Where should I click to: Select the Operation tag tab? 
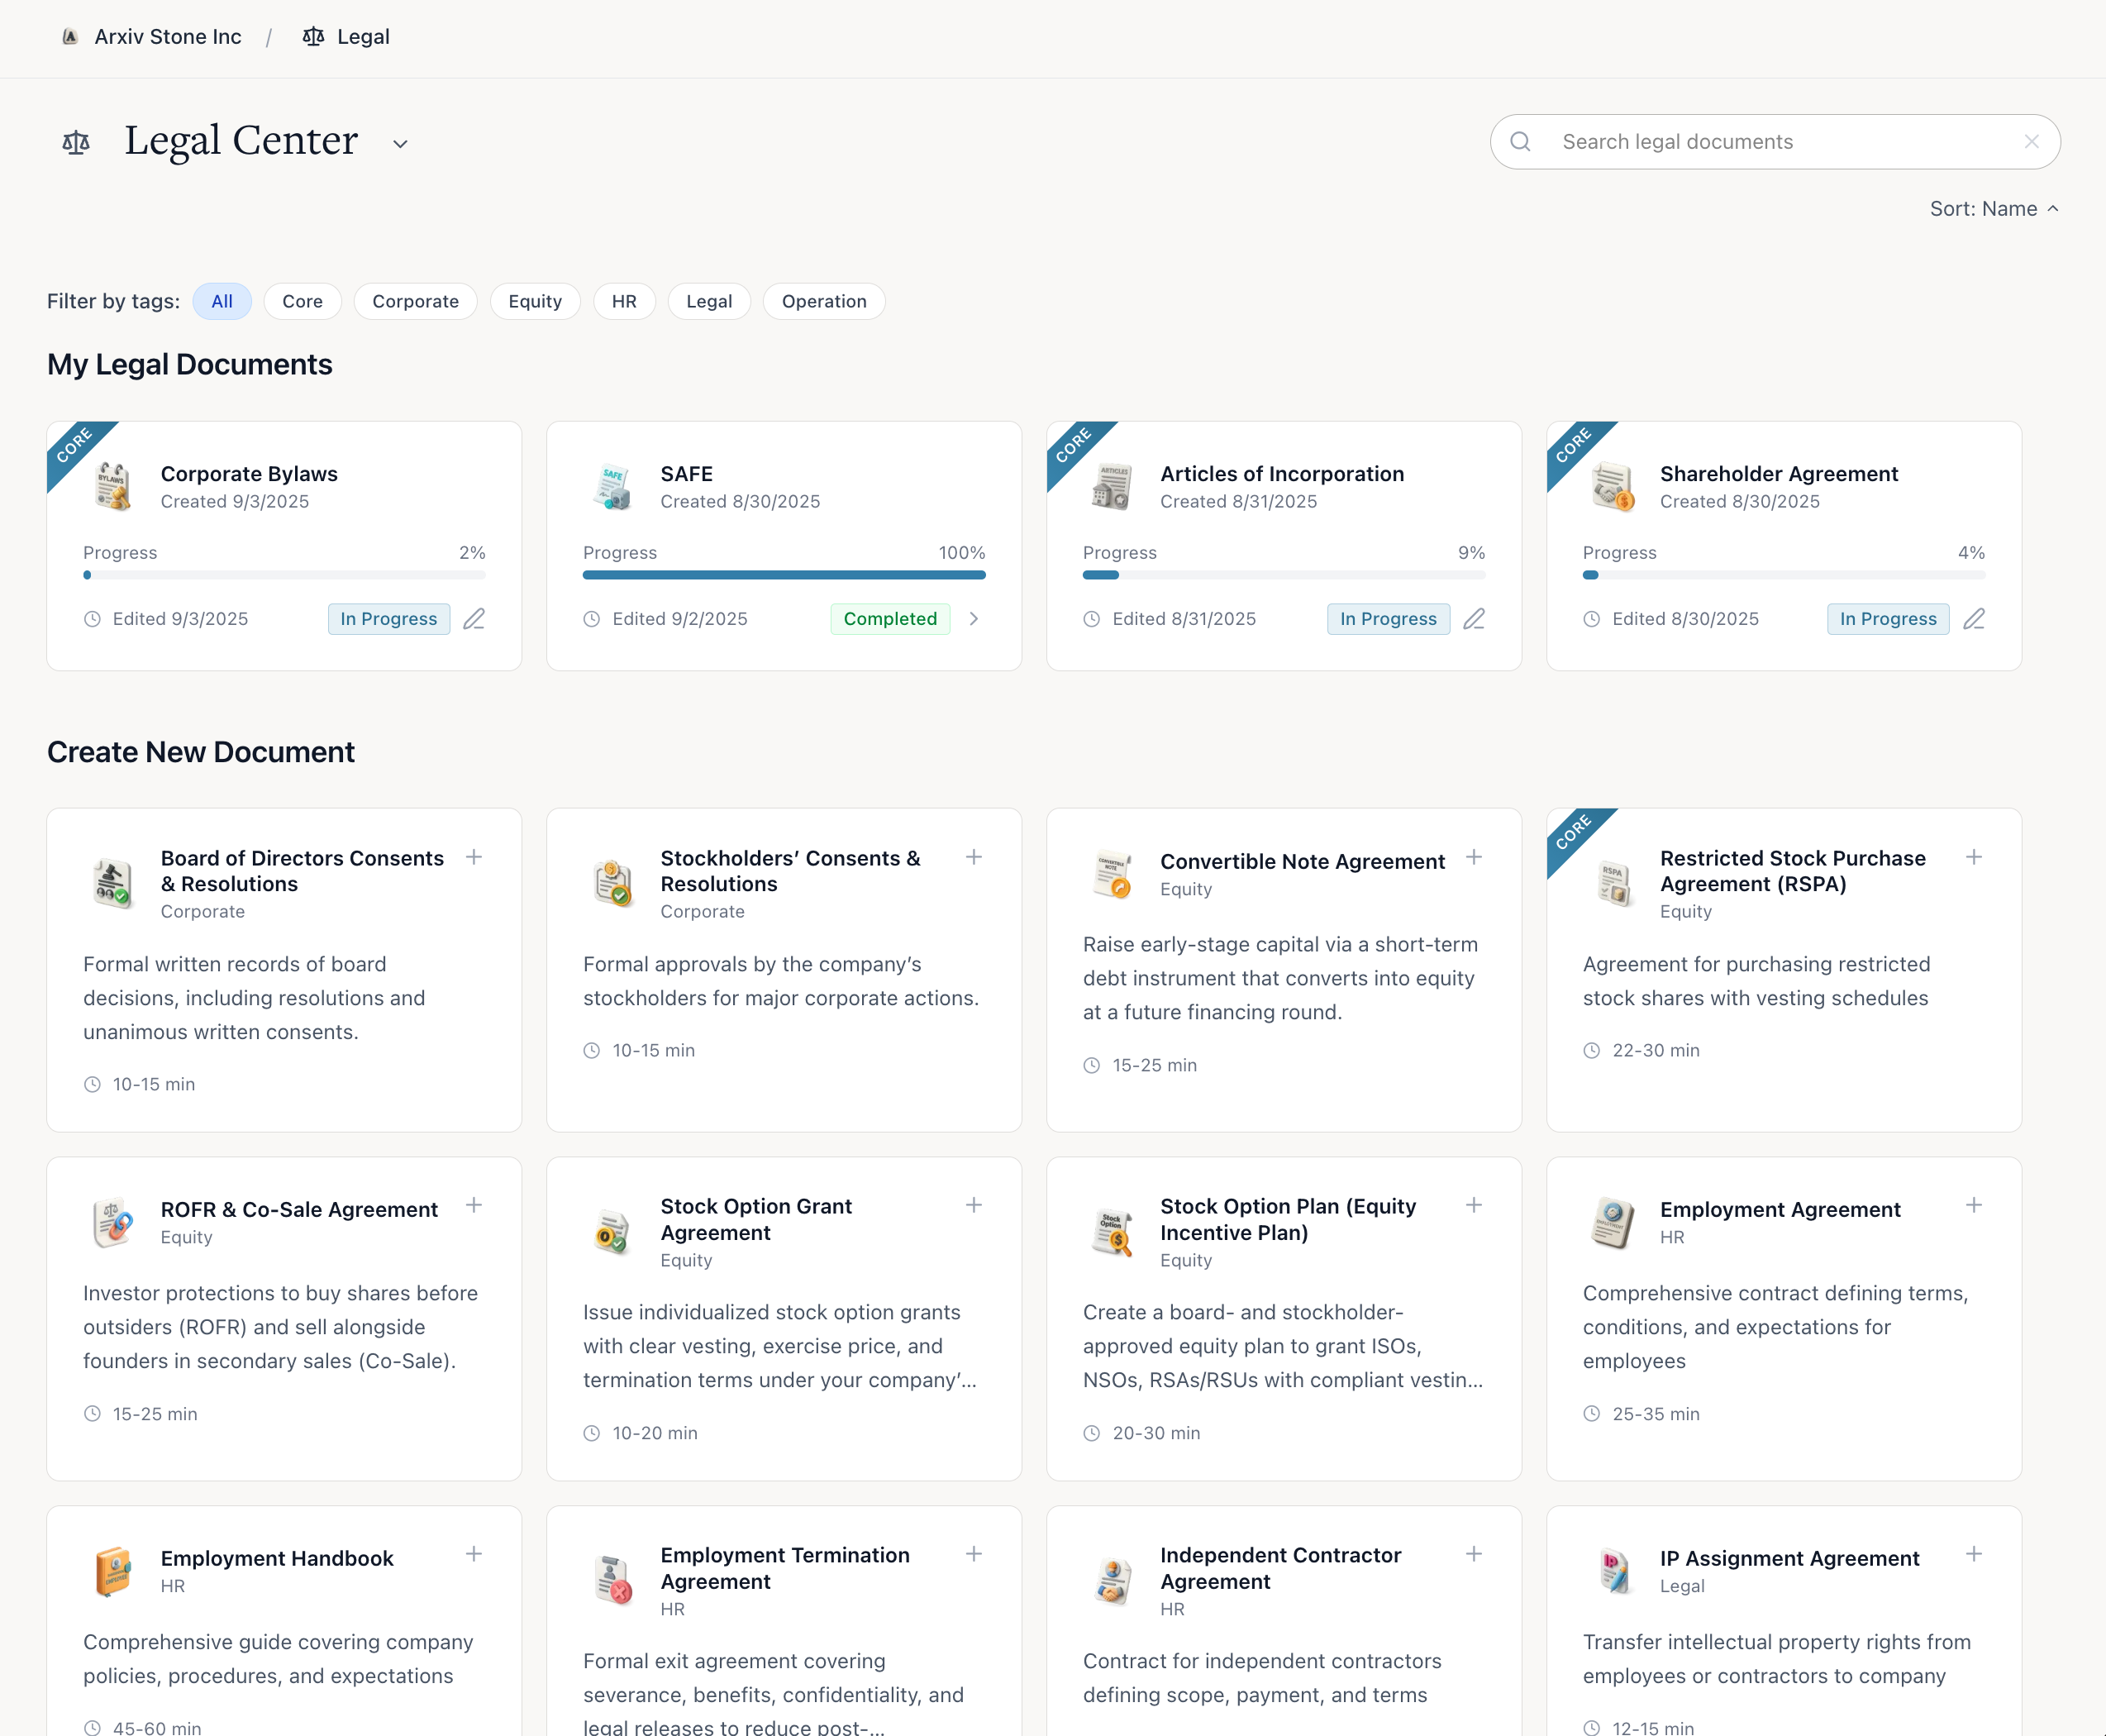pos(823,301)
